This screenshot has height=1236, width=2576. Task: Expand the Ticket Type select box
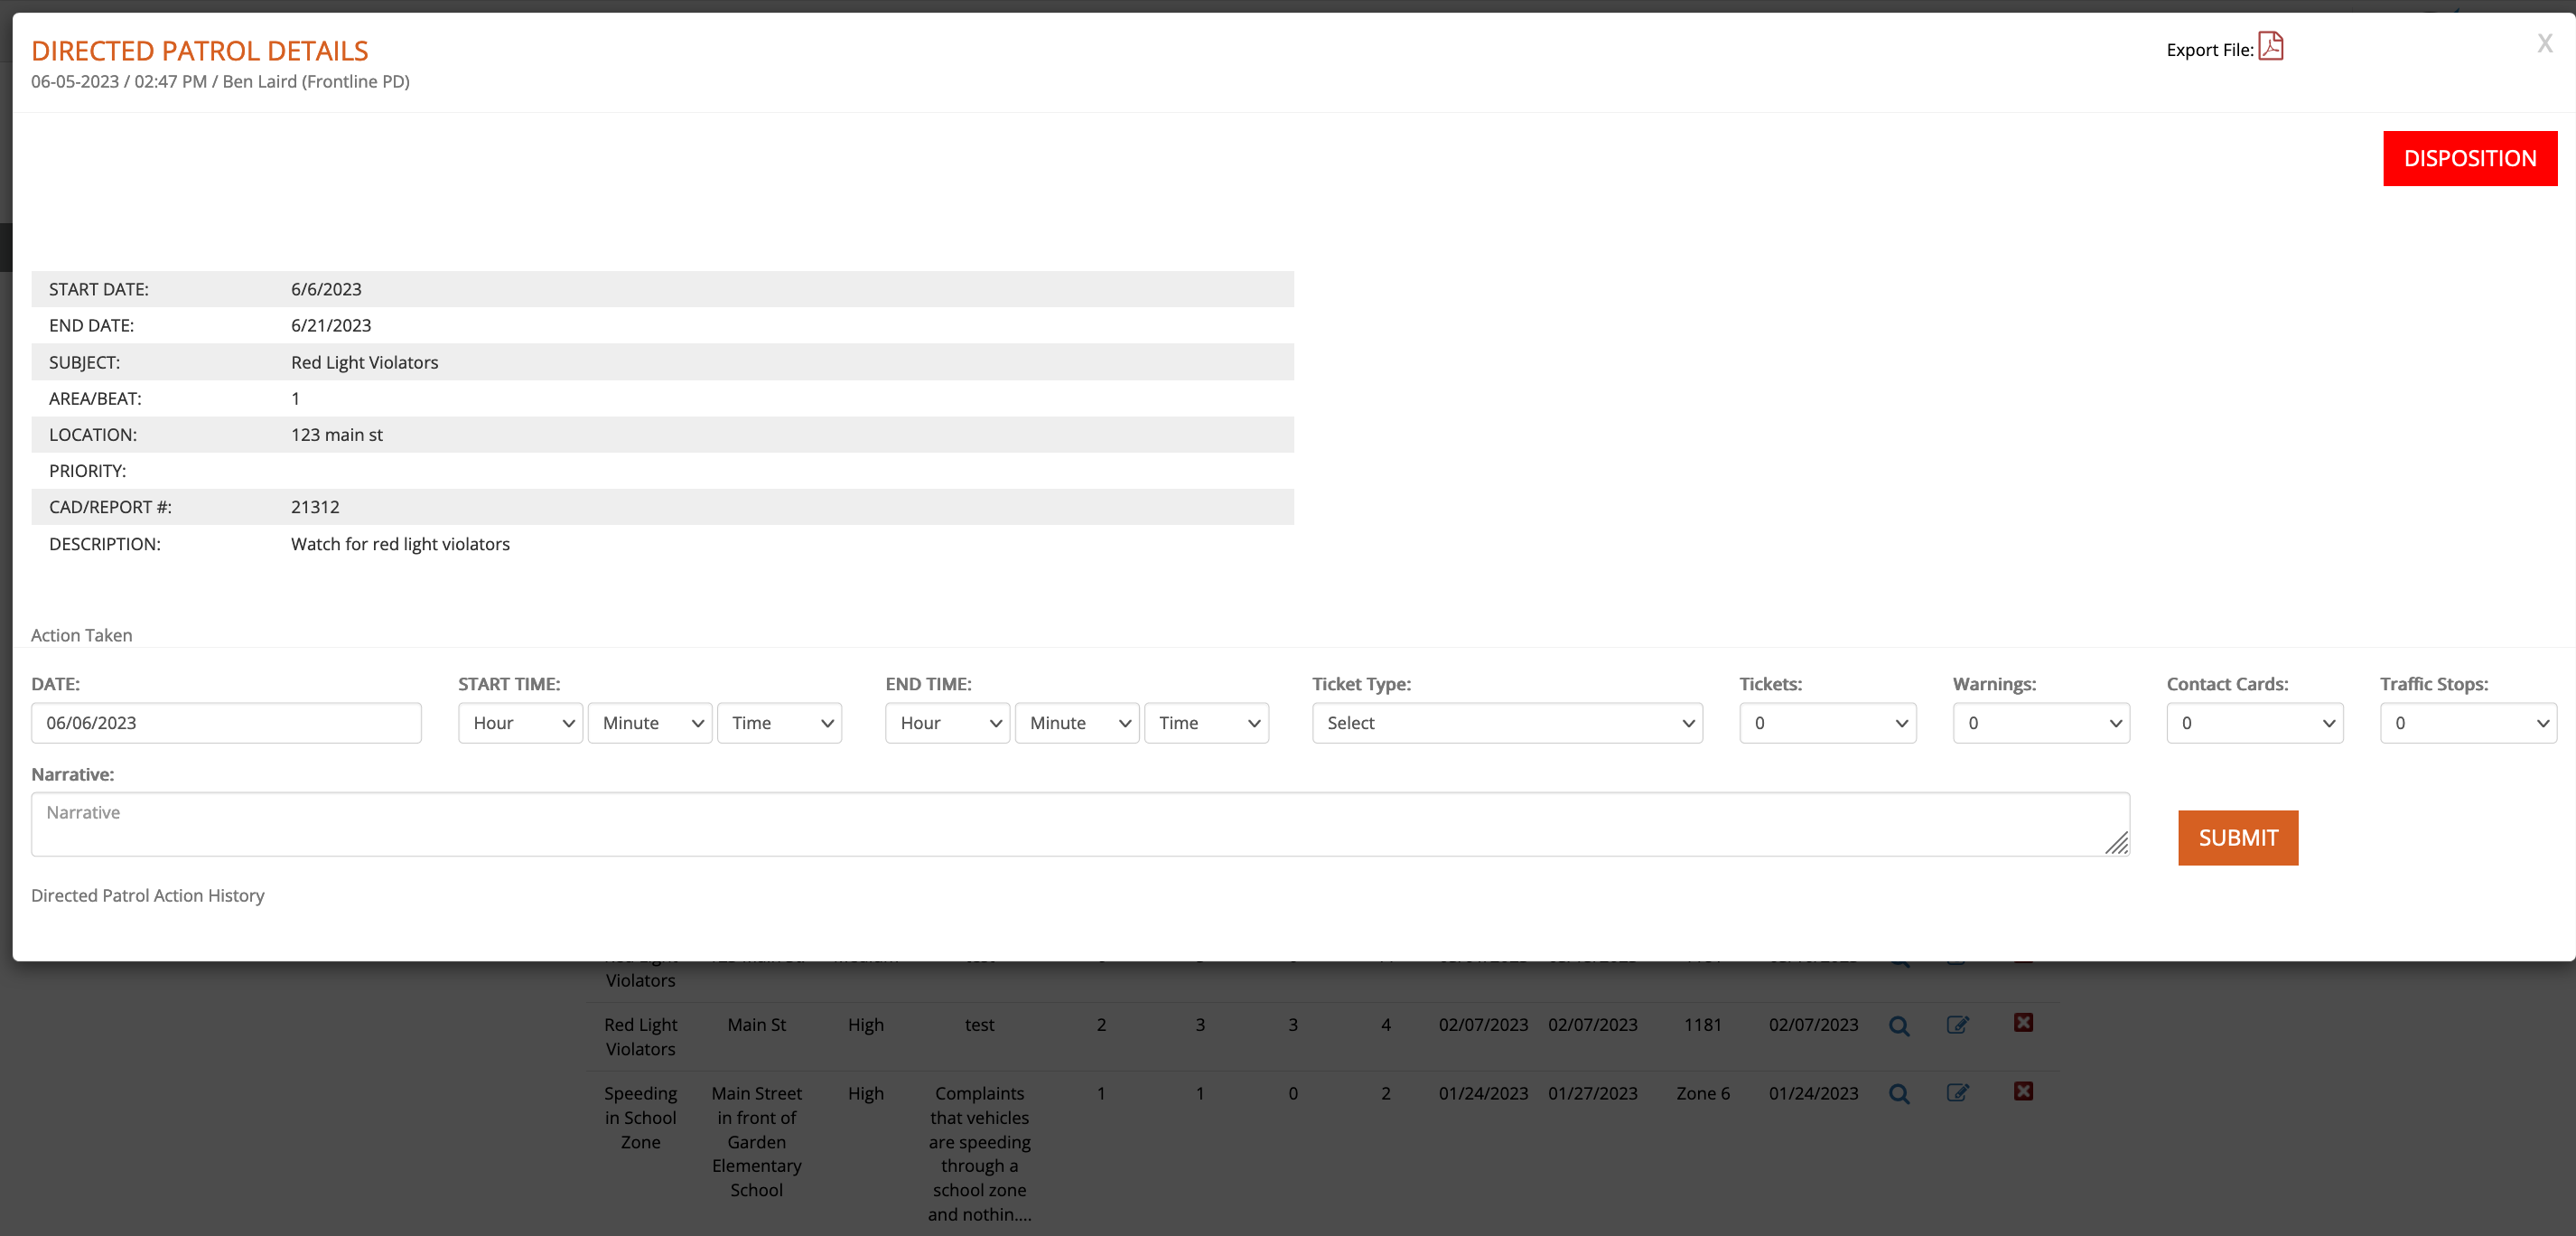pyautogui.click(x=1507, y=723)
